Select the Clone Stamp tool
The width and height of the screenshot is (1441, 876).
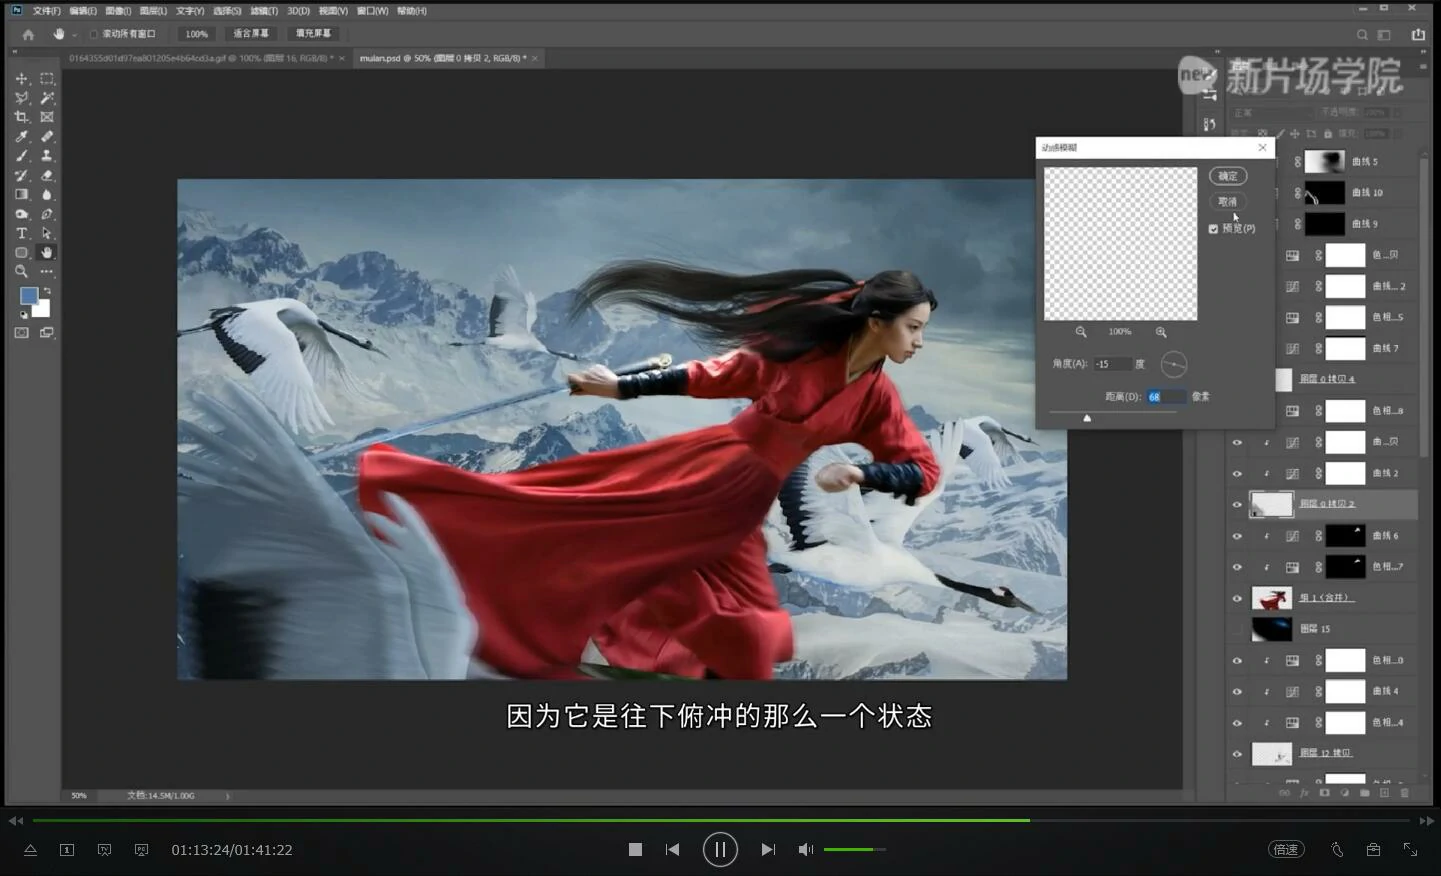coord(47,156)
